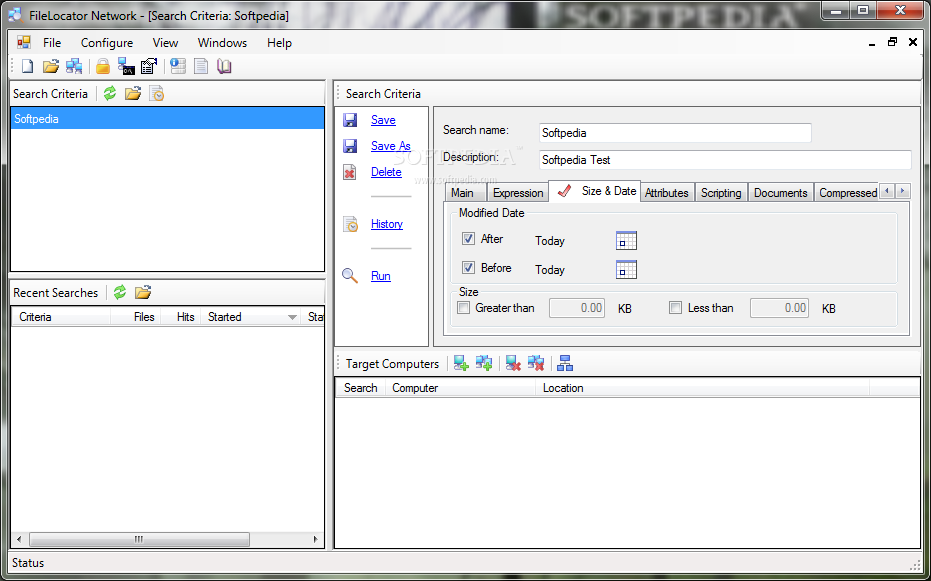Screen dimensions: 931x581
Task: Click the new blank document toolbar icon
Action: pyautogui.click(x=27, y=66)
